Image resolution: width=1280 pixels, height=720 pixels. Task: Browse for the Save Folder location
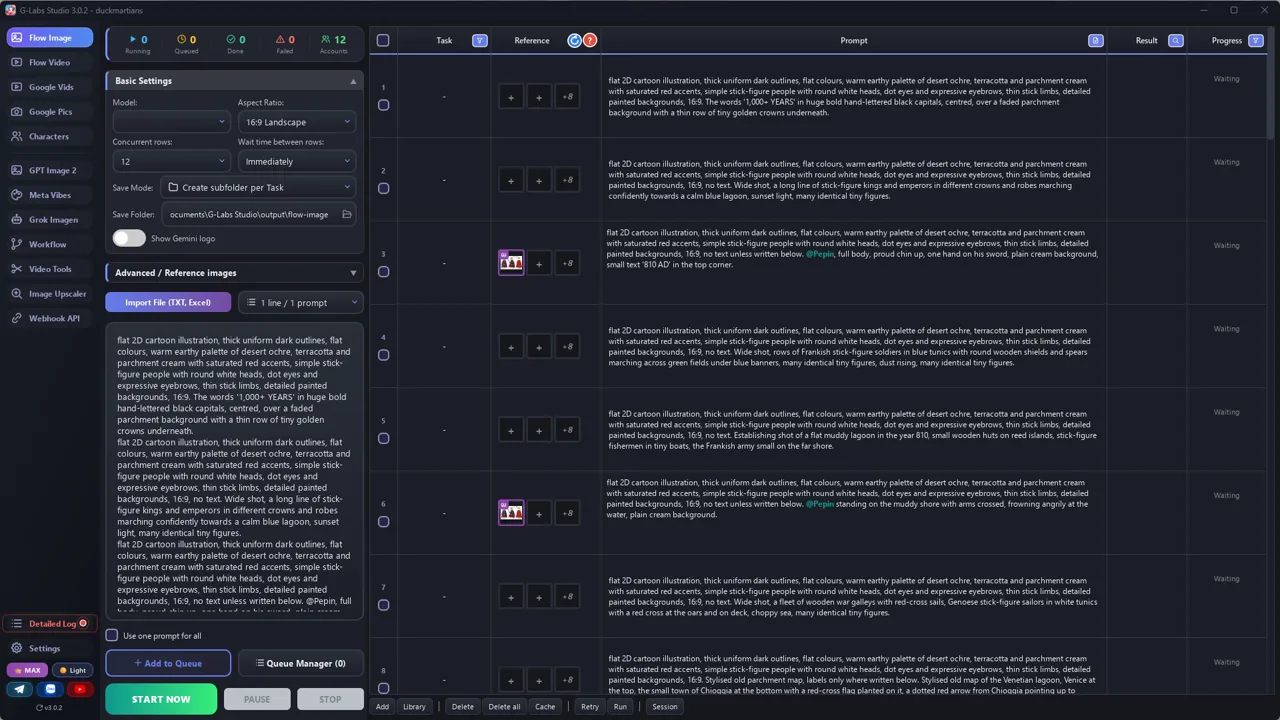(x=347, y=214)
